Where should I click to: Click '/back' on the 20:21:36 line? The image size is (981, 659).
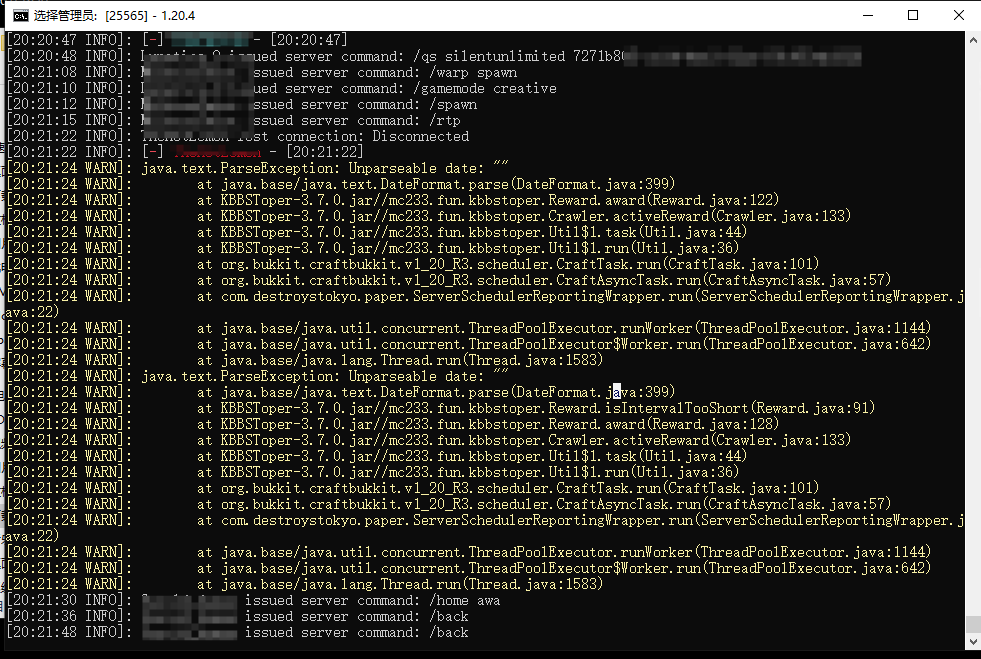pos(449,616)
